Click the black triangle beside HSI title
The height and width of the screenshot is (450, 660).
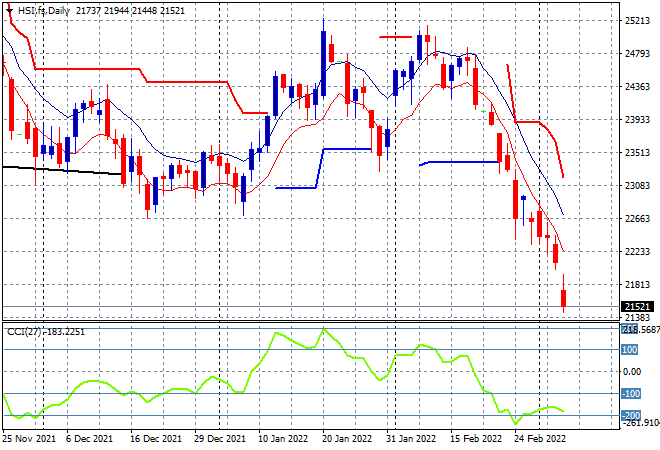9,10
